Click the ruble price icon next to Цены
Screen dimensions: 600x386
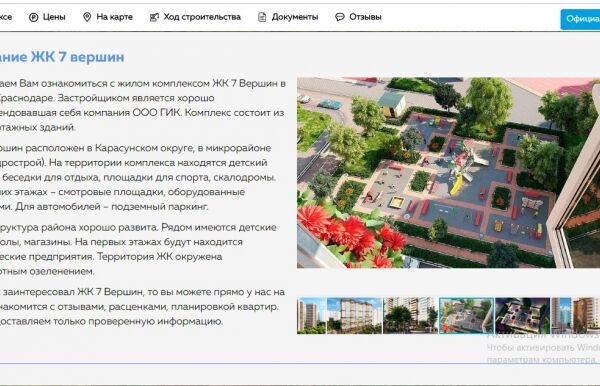pyautogui.click(x=33, y=17)
